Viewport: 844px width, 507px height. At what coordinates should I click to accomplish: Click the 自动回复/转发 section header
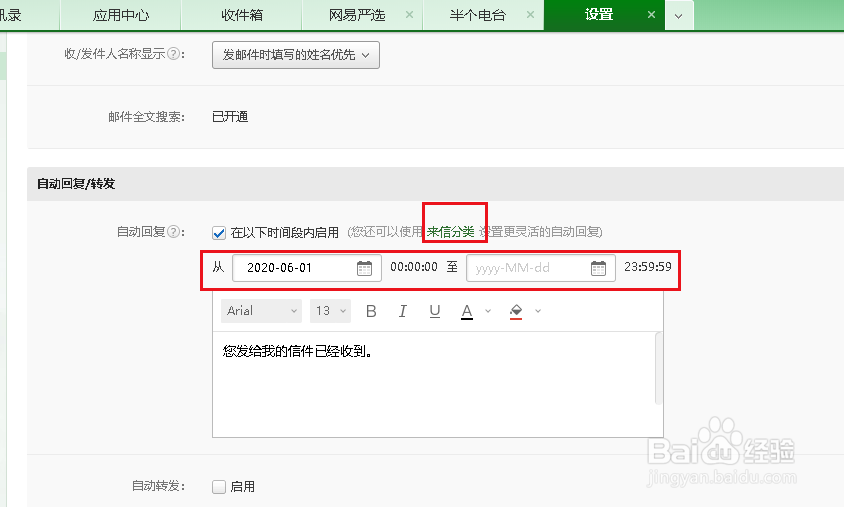coord(435,184)
